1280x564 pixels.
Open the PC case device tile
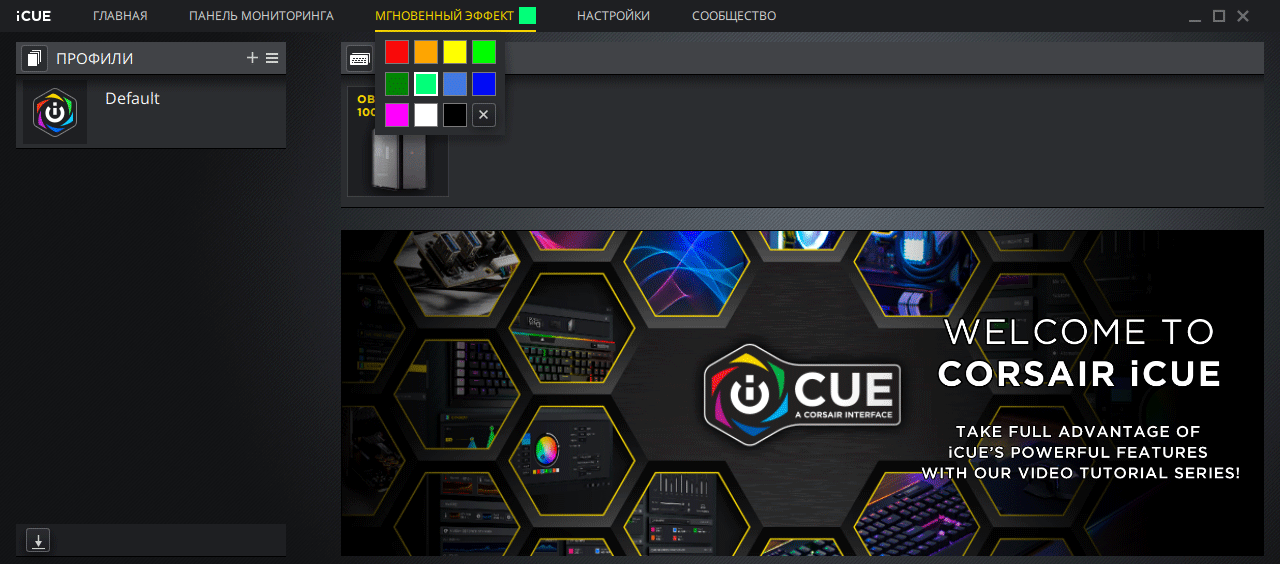pos(398,141)
